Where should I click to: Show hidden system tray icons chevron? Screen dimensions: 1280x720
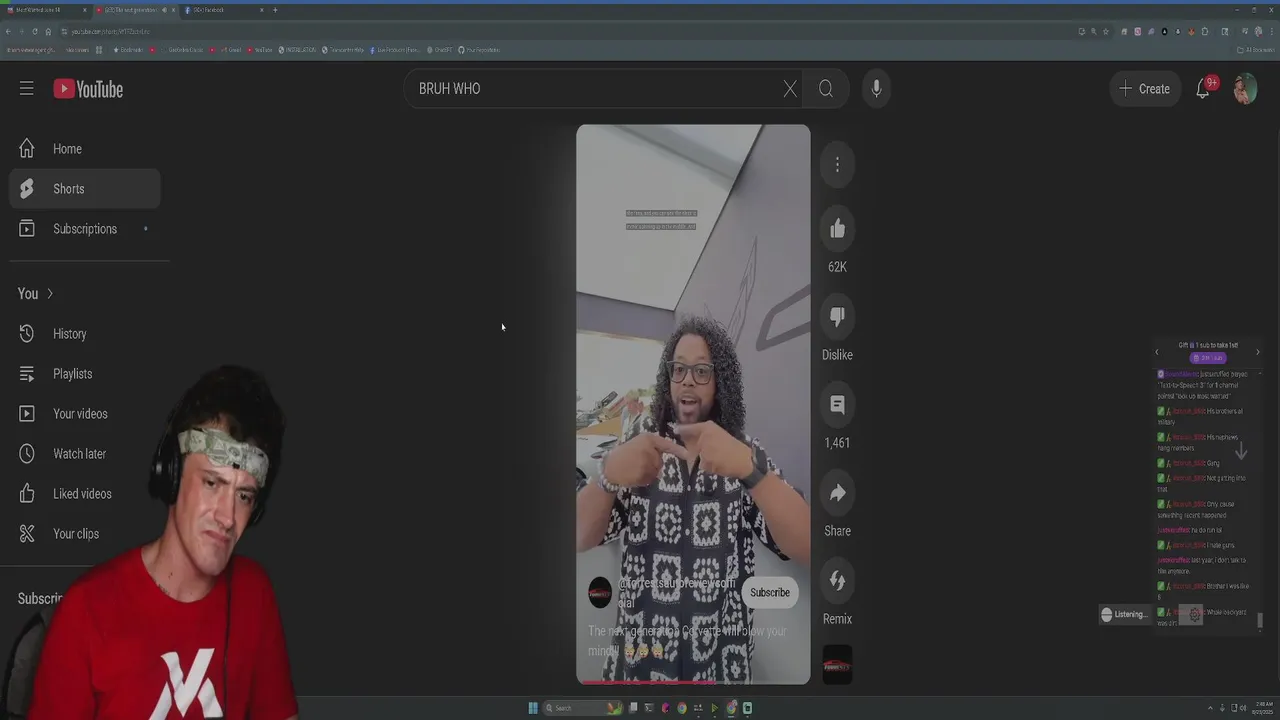[x=1210, y=708]
